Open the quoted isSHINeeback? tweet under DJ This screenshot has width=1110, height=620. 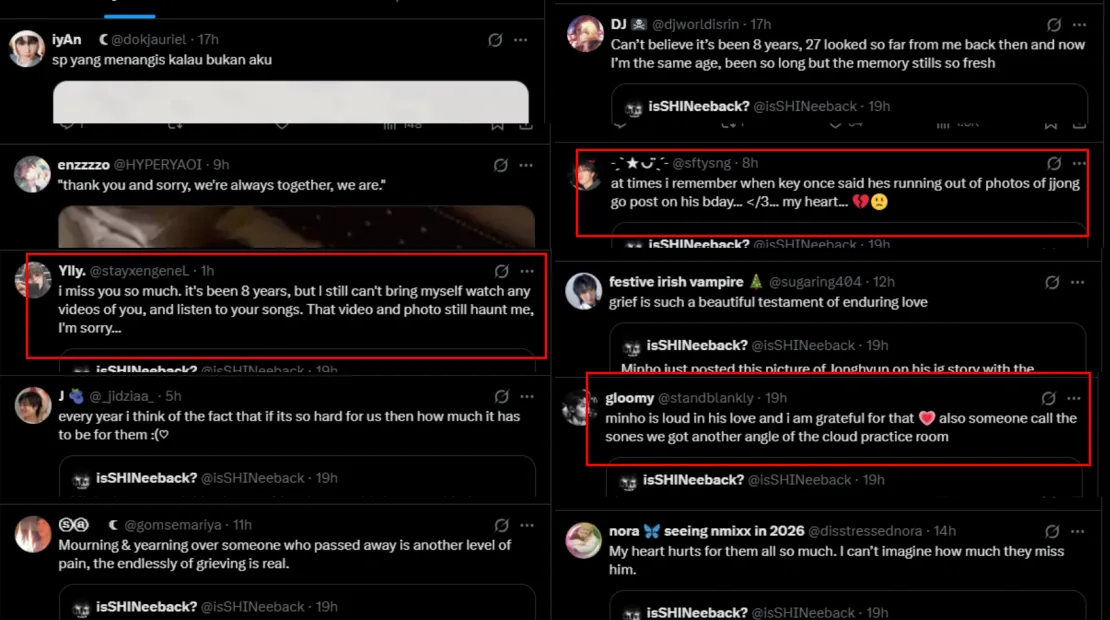tap(849, 105)
